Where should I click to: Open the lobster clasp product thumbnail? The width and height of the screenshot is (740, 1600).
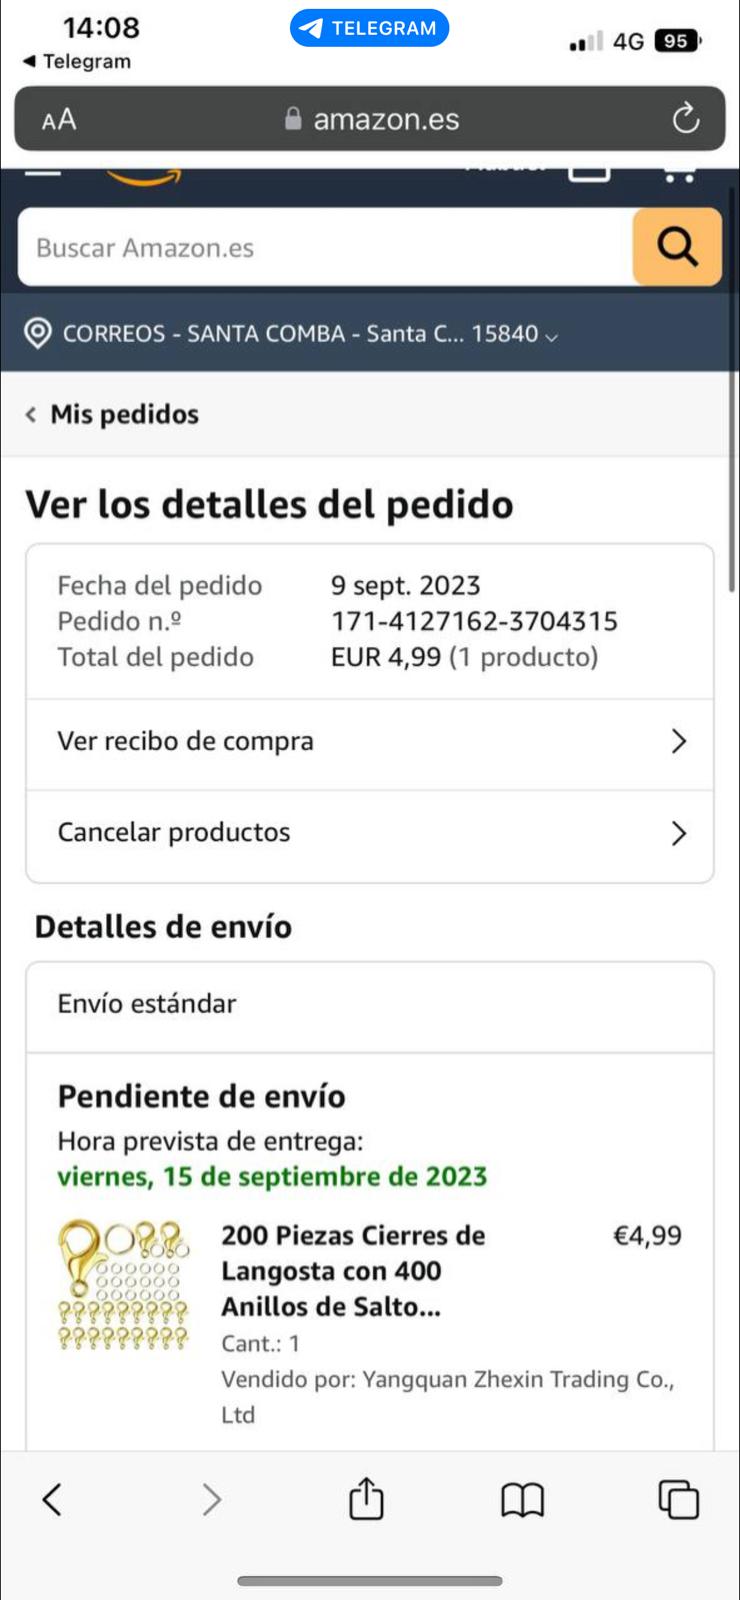(123, 1287)
